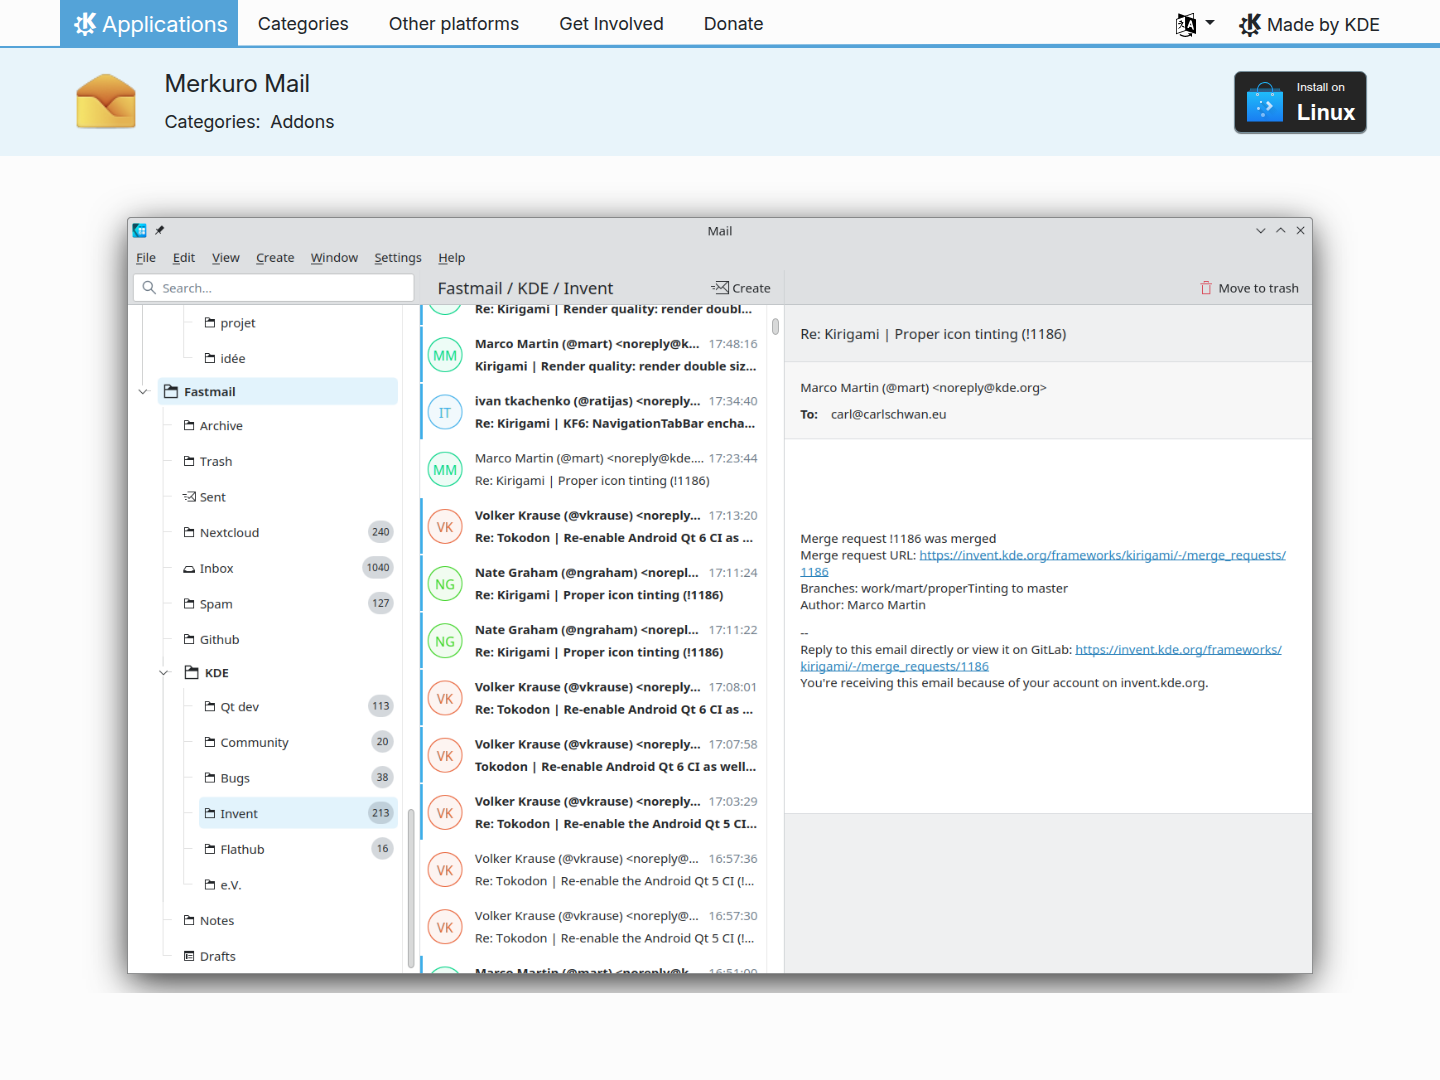Click the Search field in Mail
1440x1080 pixels.
(x=274, y=288)
